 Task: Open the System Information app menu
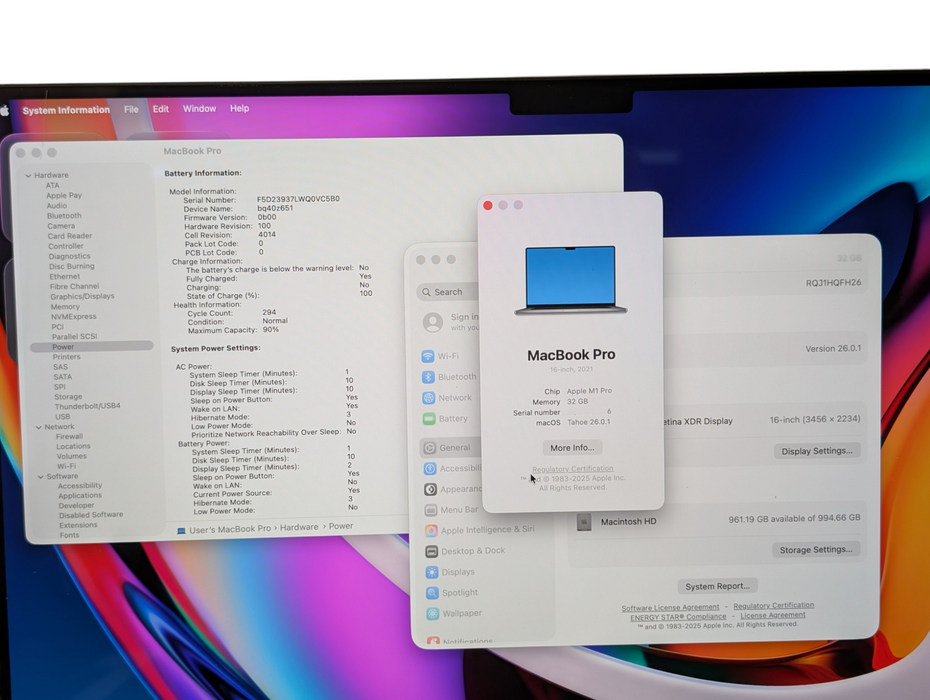66,110
